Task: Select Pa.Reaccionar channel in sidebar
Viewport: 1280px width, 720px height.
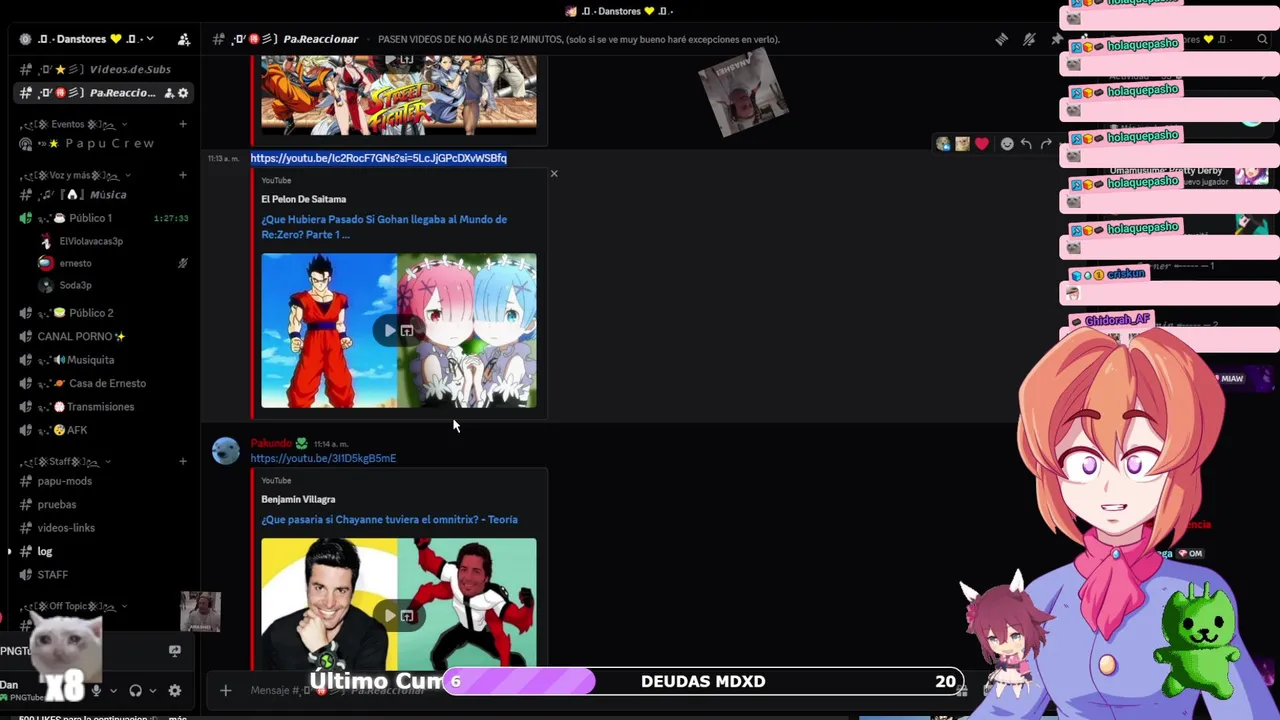Action: (x=105, y=93)
